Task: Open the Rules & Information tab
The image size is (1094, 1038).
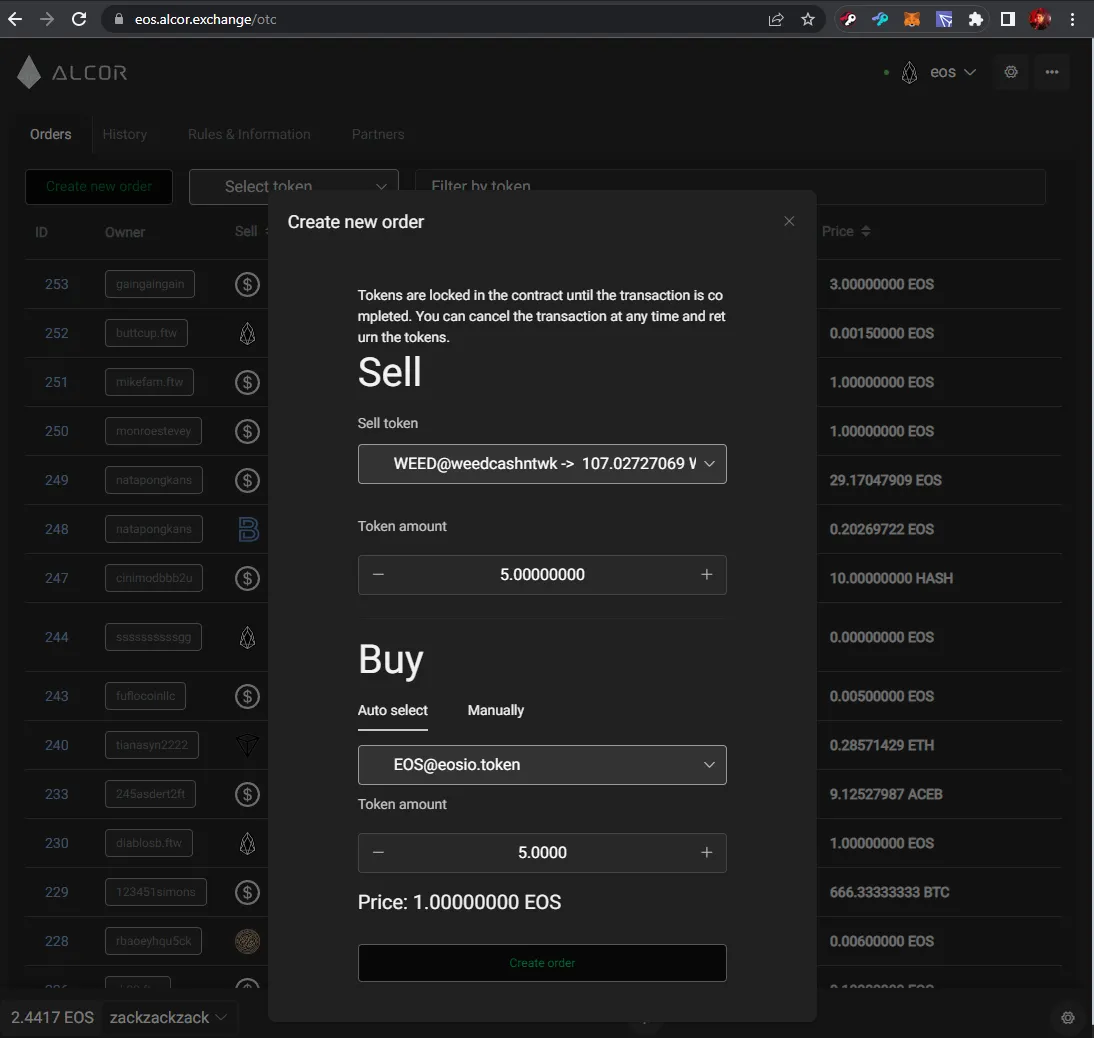Action: [249, 134]
